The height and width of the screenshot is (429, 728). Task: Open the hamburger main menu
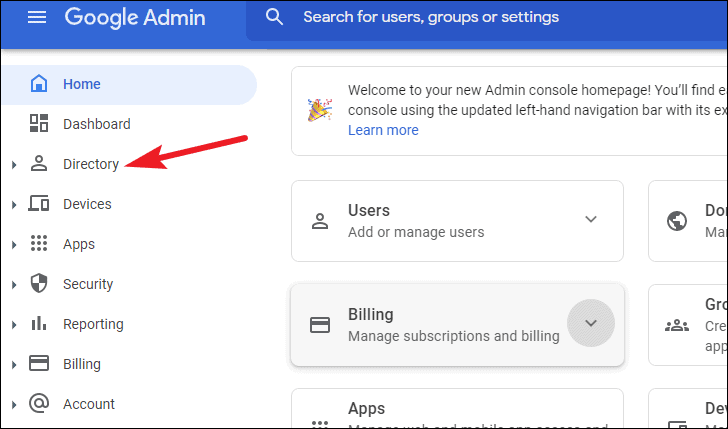pyautogui.click(x=37, y=17)
